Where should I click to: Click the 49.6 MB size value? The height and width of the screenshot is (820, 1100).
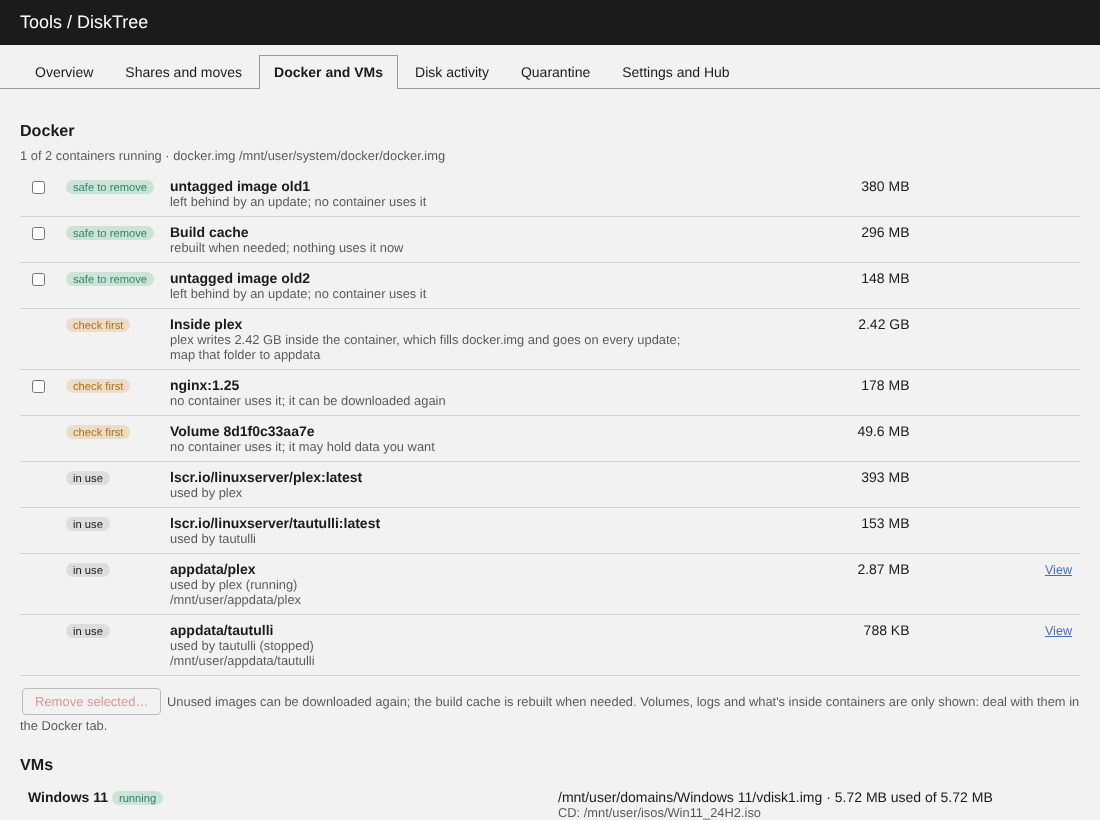tap(883, 431)
